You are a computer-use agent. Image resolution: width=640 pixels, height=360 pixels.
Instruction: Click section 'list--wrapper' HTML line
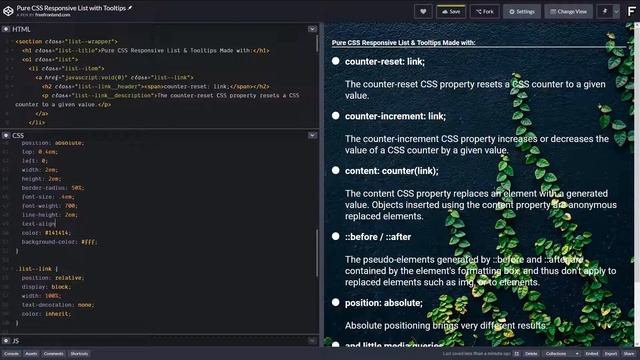67,42
